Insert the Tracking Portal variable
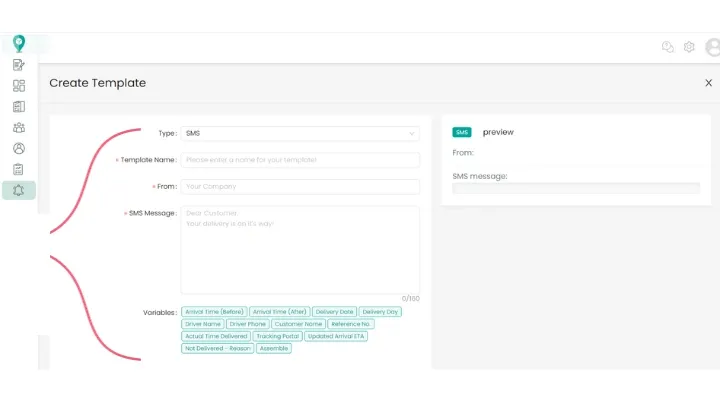Screen dimensions: 720x405 point(277,336)
